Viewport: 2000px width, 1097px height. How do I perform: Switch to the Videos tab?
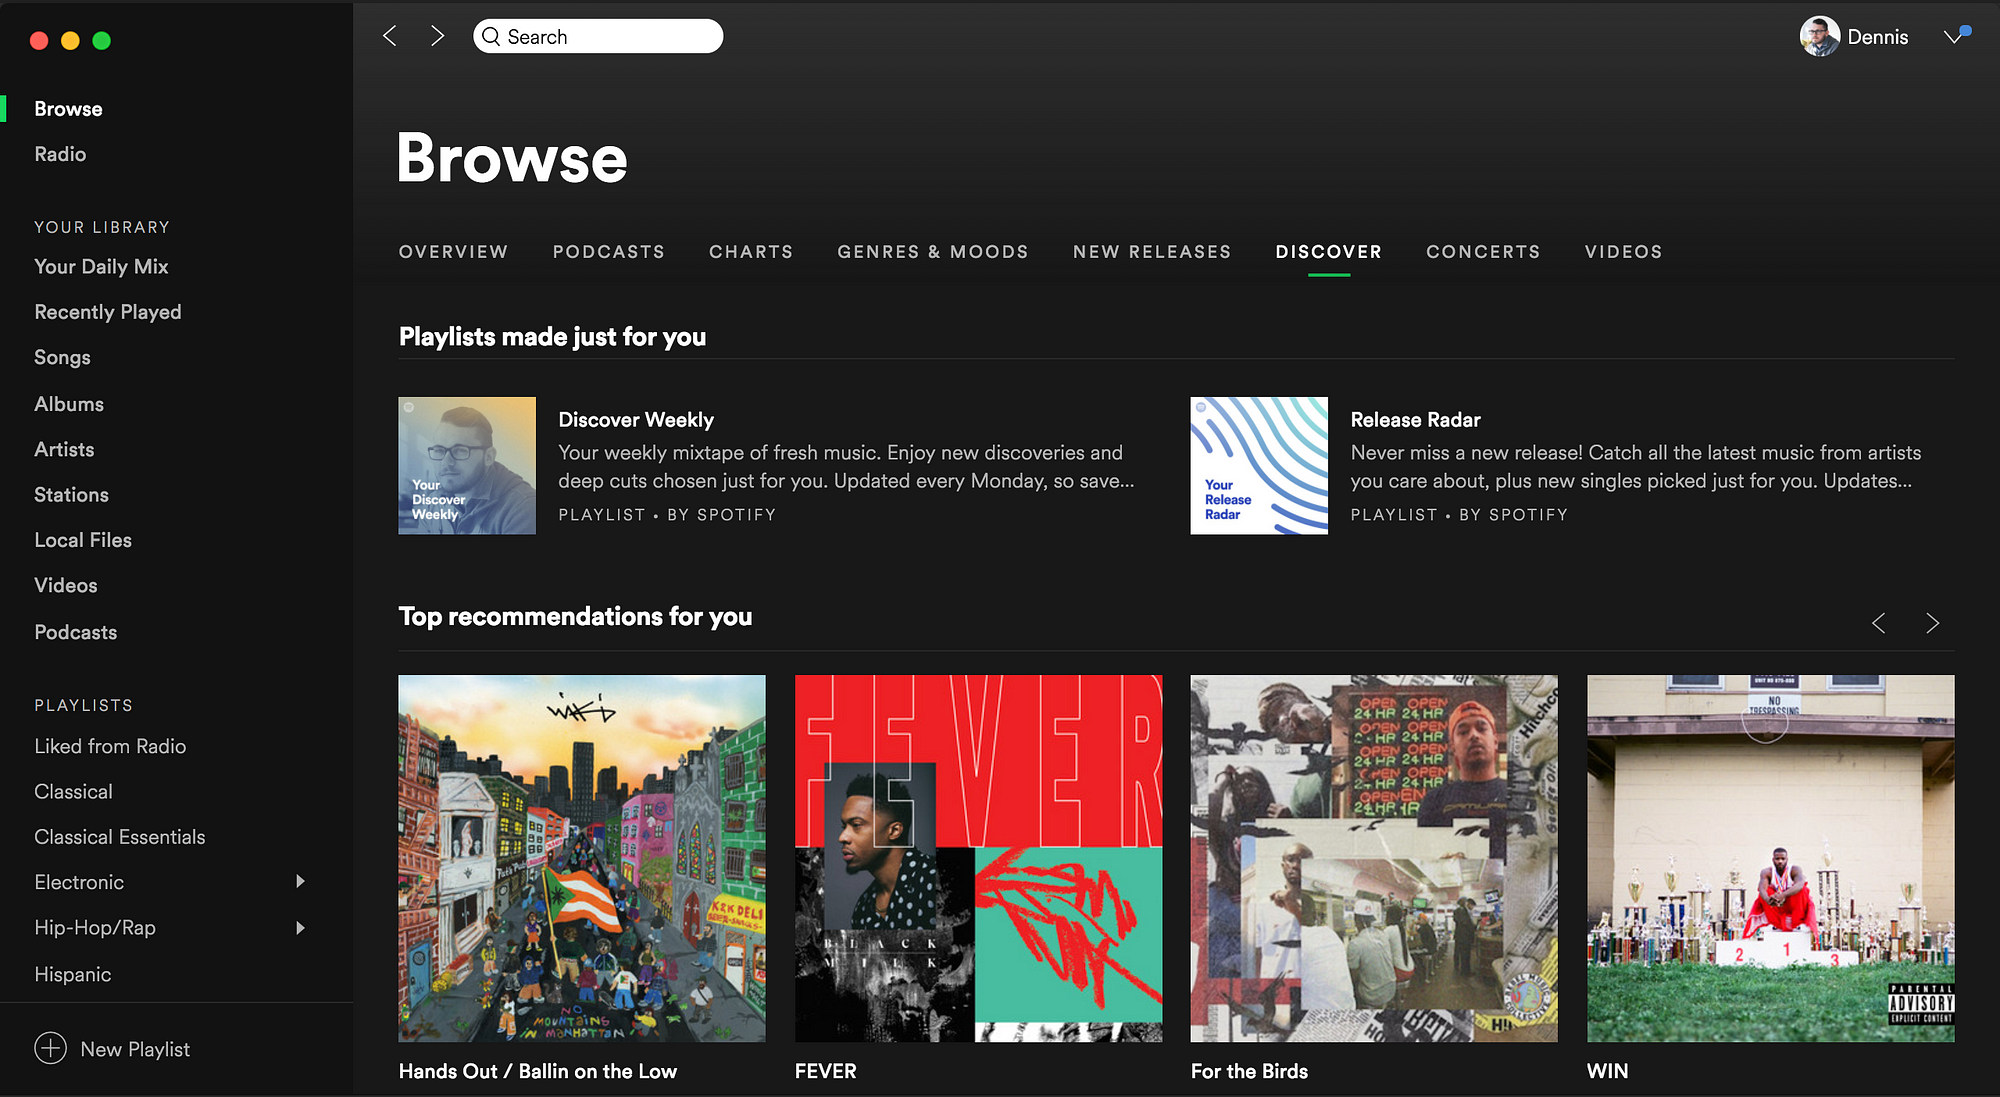tap(1623, 252)
